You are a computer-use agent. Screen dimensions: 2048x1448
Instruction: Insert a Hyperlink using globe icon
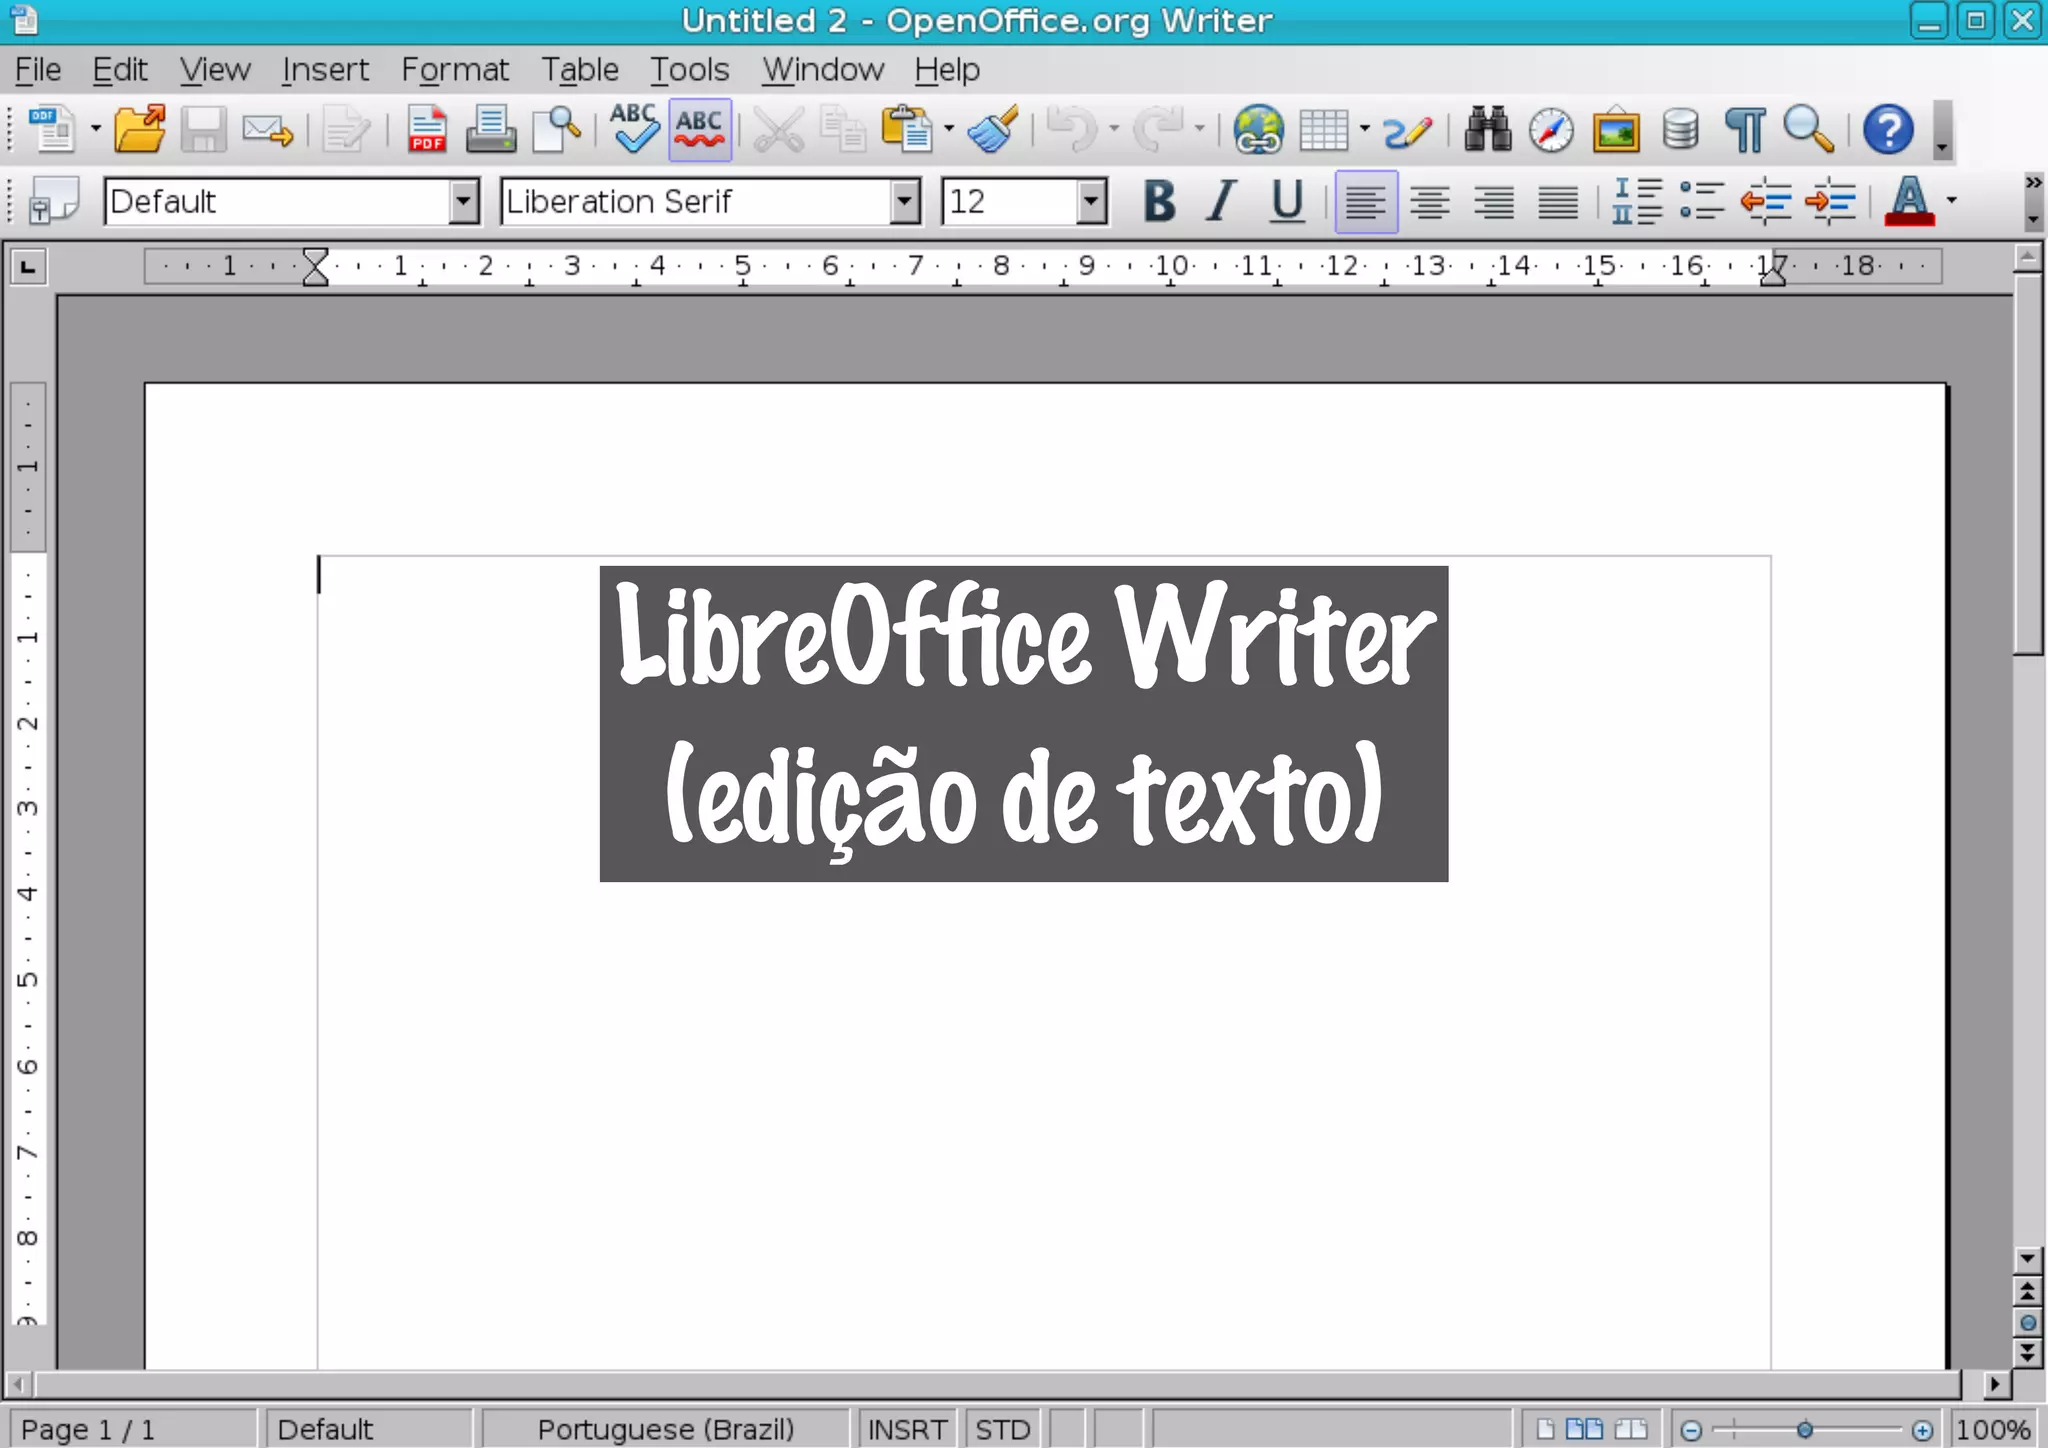[1258, 129]
